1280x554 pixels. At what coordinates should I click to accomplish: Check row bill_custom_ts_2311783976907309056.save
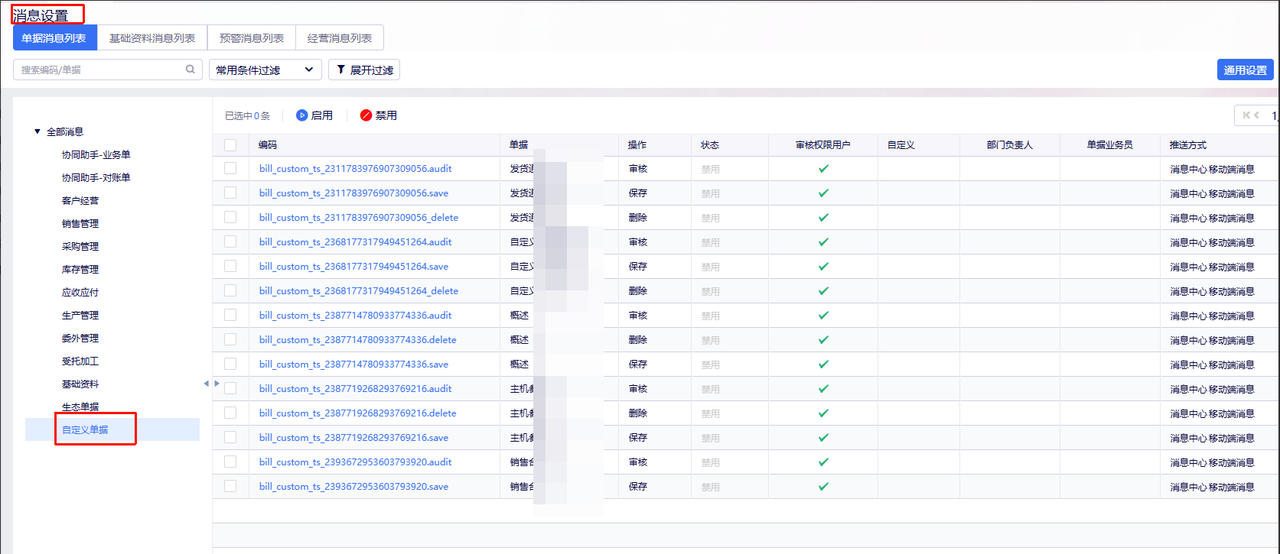(230, 193)
